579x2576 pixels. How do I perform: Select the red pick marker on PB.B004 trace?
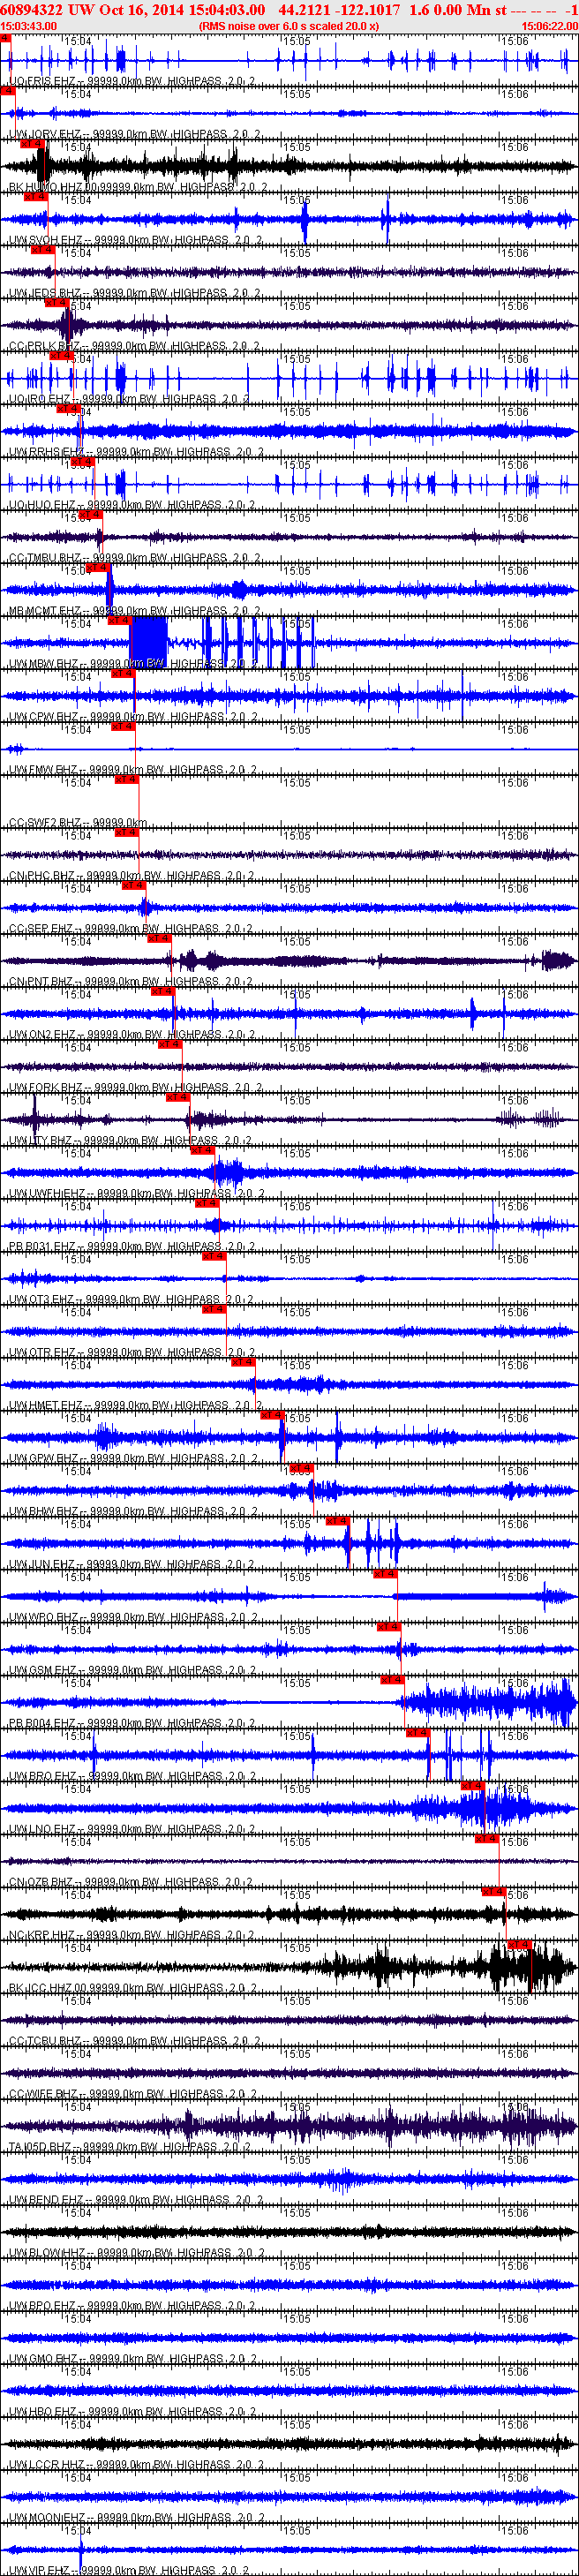393,1681
